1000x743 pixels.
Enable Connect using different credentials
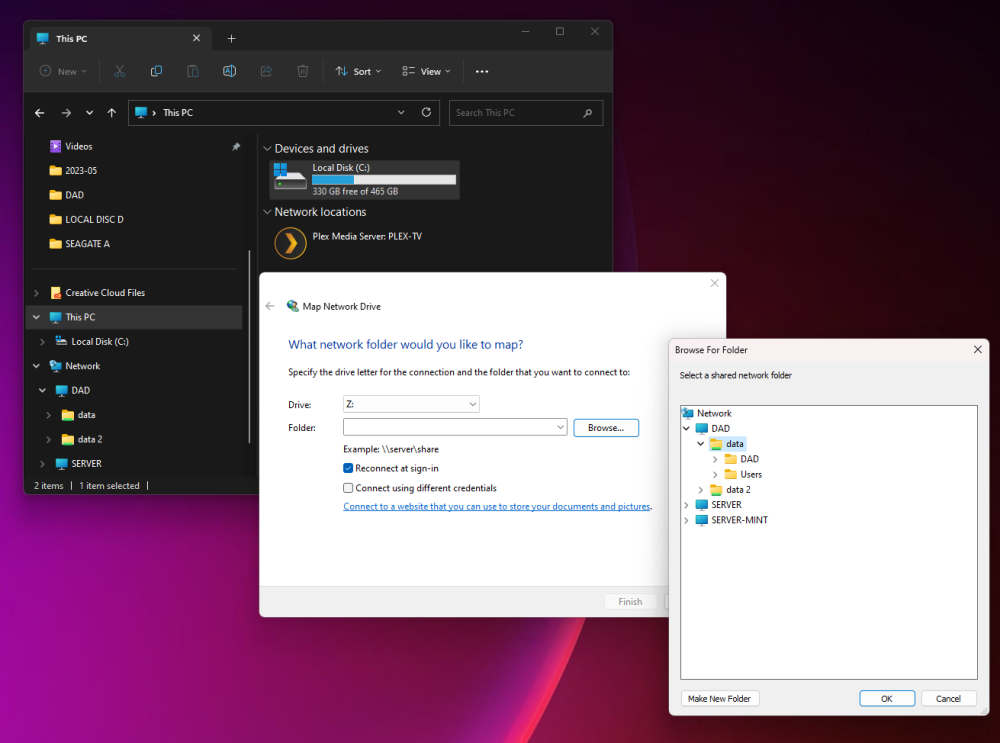click(348, 488)
